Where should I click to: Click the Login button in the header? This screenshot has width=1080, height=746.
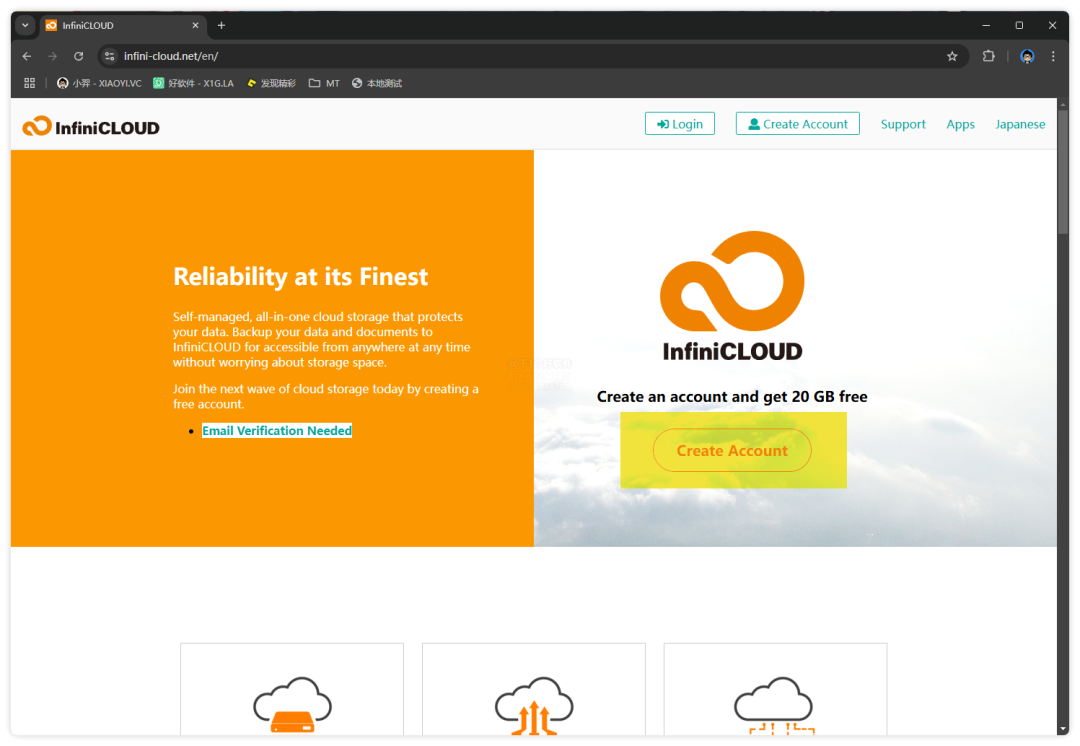click(680, 124)
